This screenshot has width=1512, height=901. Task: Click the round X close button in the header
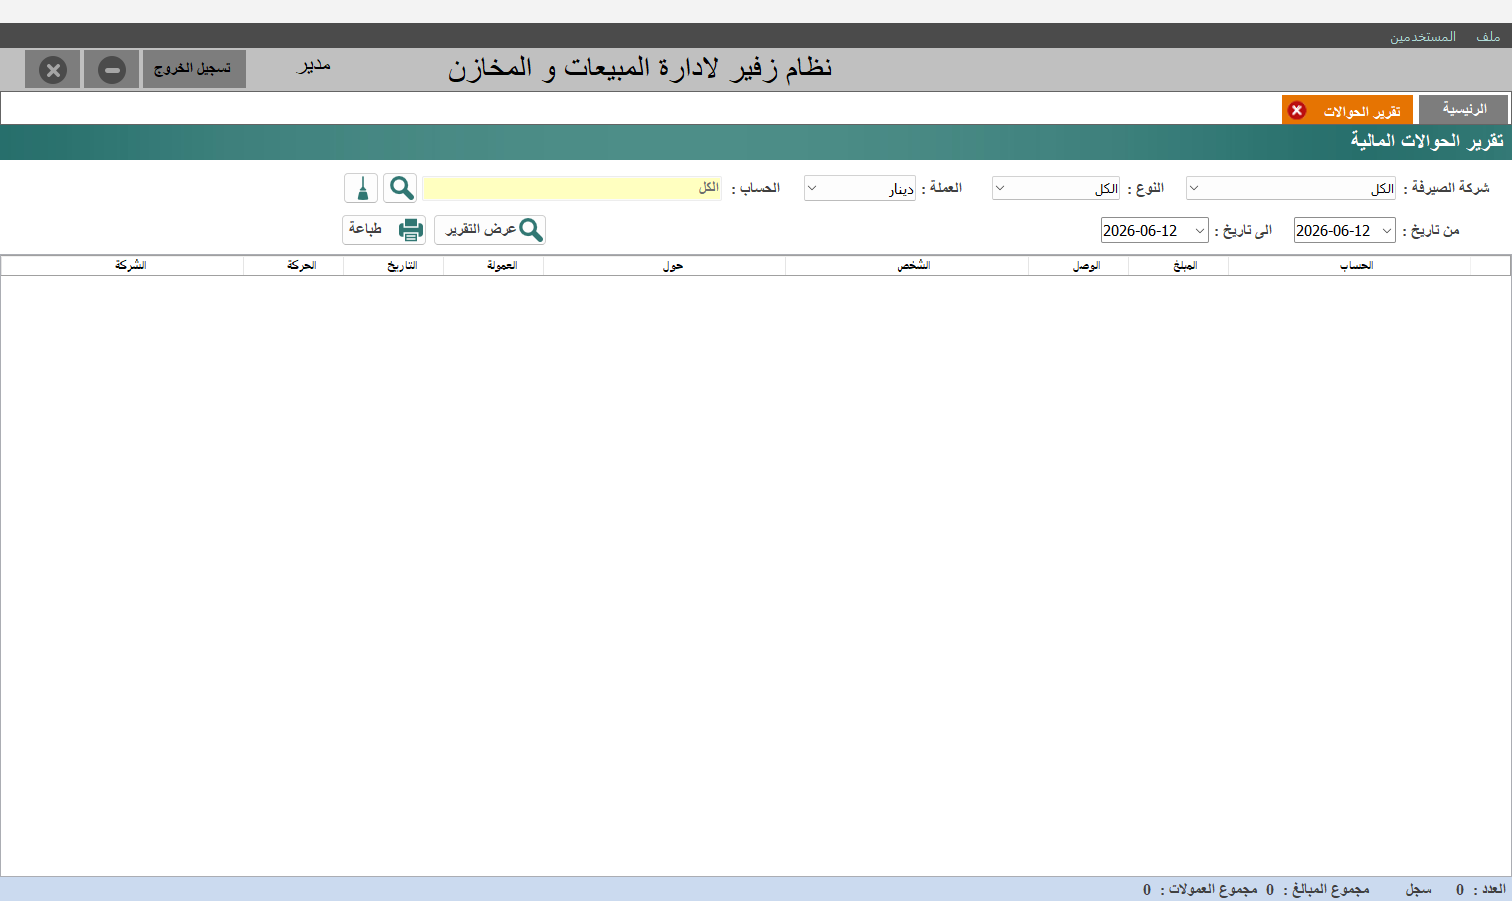coord(53,70)
